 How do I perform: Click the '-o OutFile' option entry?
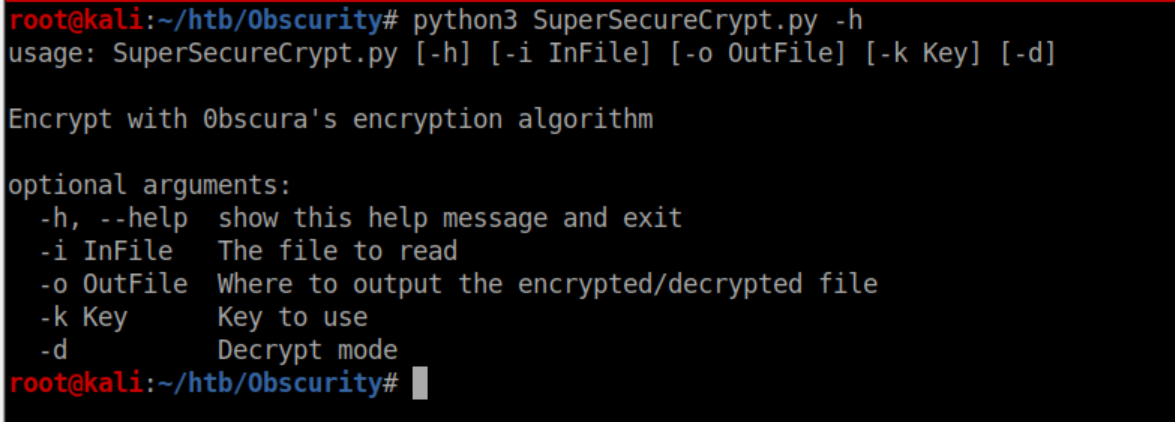coord(113,284)
